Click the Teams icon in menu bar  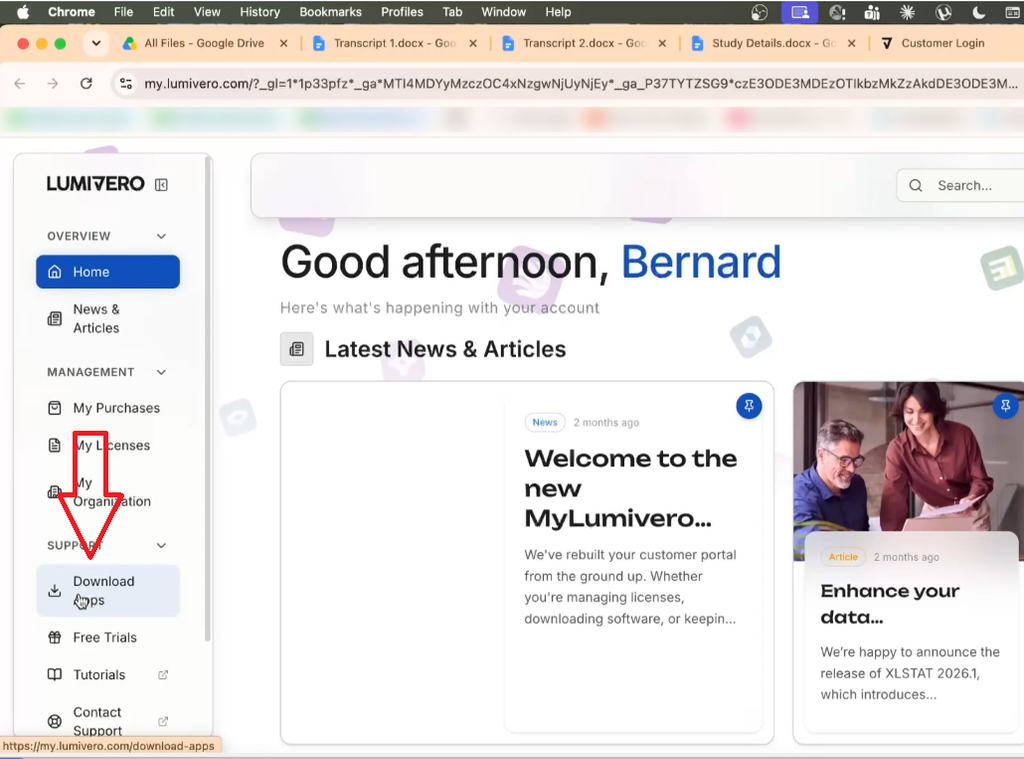coord(872,12)
